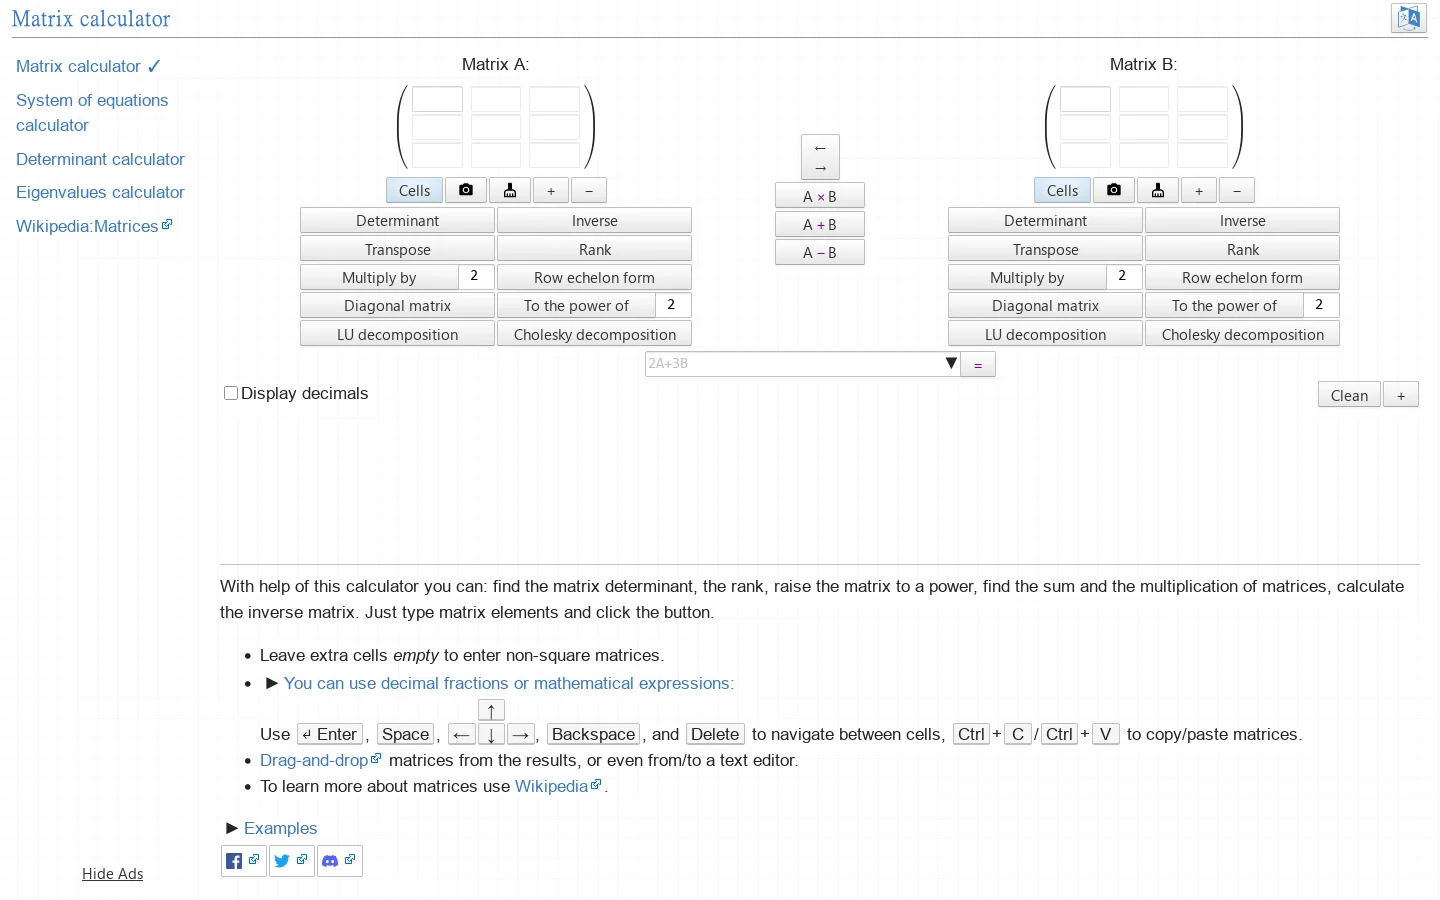
Task: Click the paste icon under Matrix A
Action: point(510,190)
